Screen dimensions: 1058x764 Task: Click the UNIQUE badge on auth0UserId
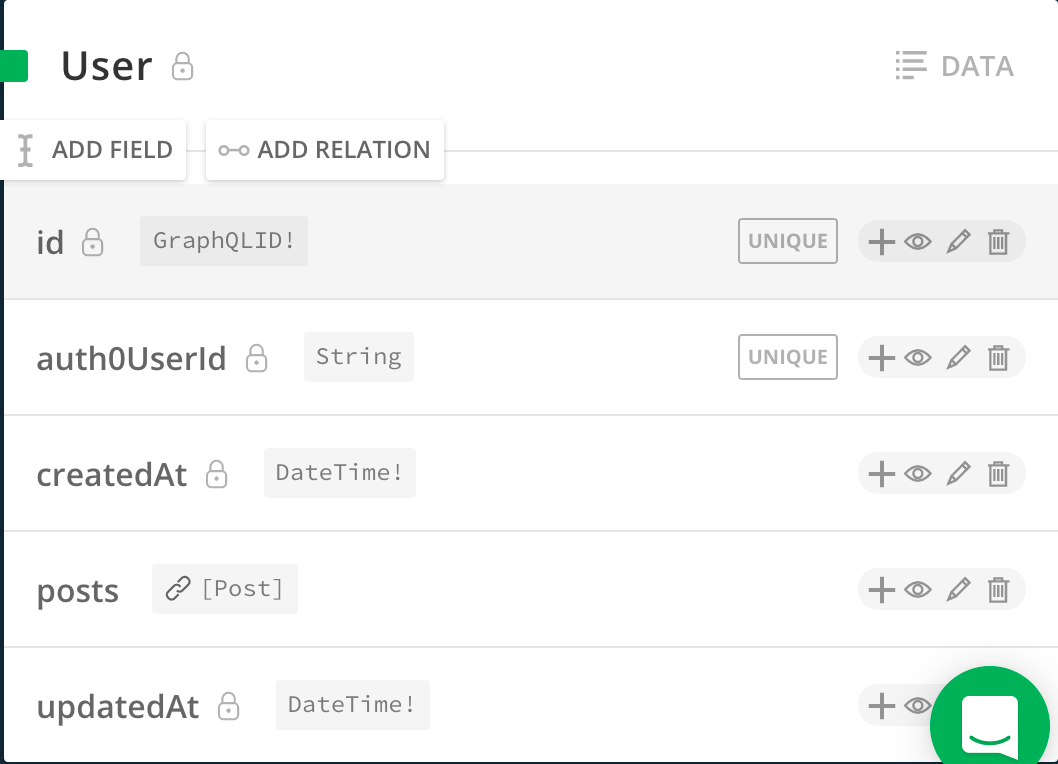point(787,356)
